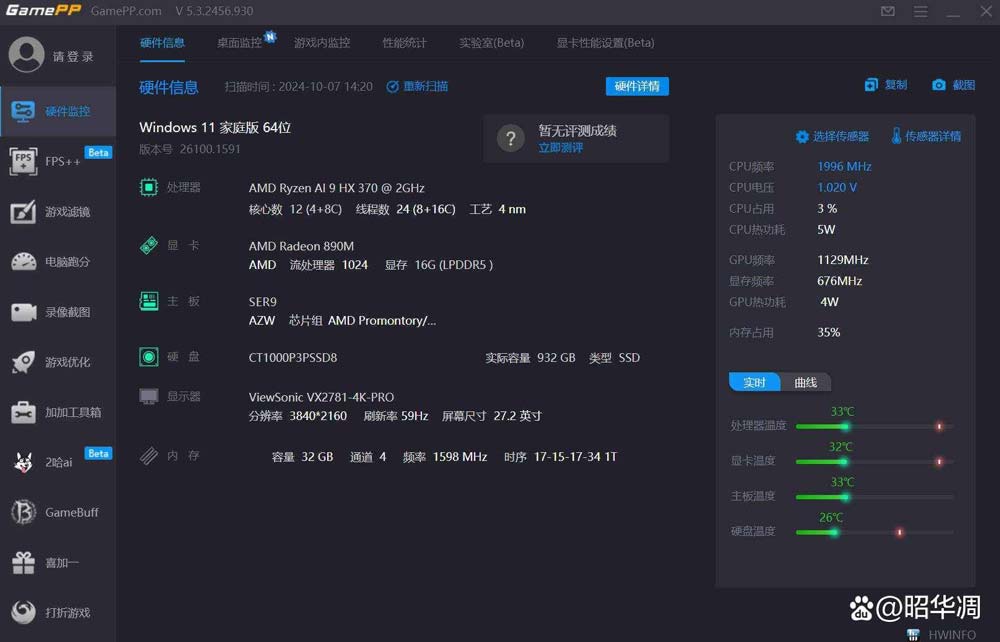Click the 主板温度 slider

tap(874, 497)
